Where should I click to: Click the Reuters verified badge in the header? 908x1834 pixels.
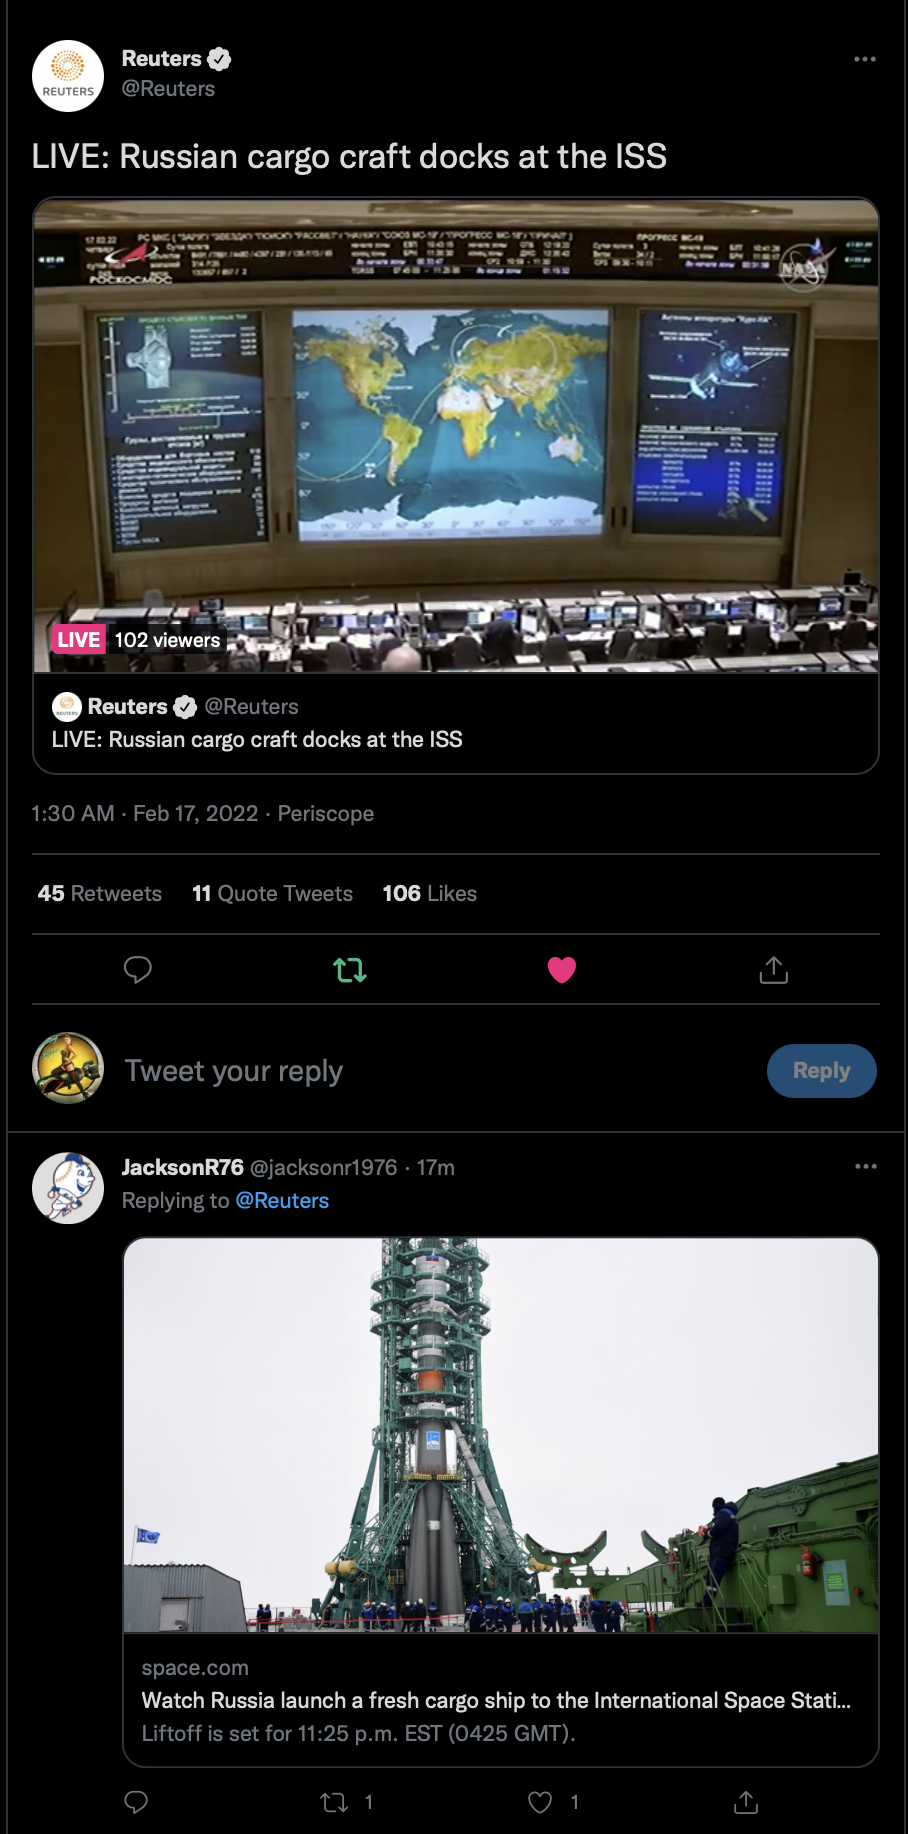pyautogui.click(x=219, y=59)
